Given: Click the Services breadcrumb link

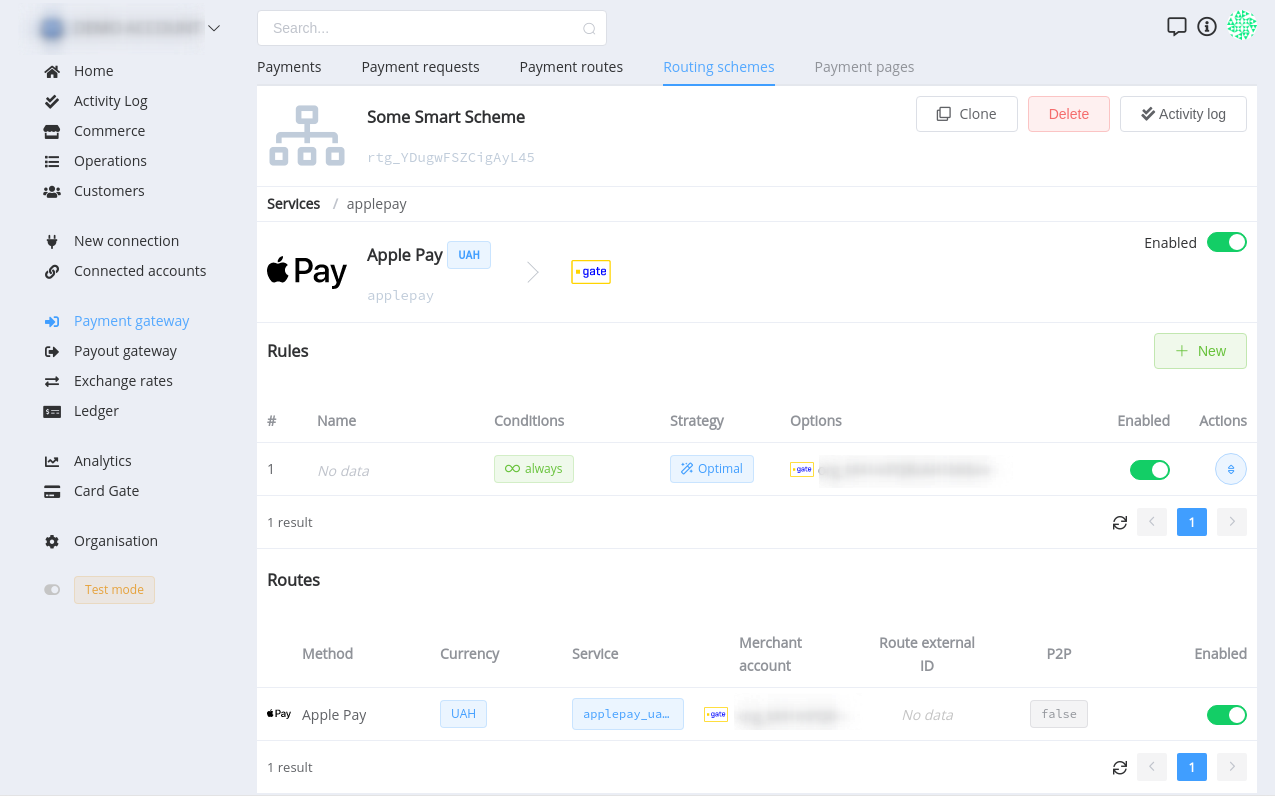Looking at the screenshot, I should point(294,204).
